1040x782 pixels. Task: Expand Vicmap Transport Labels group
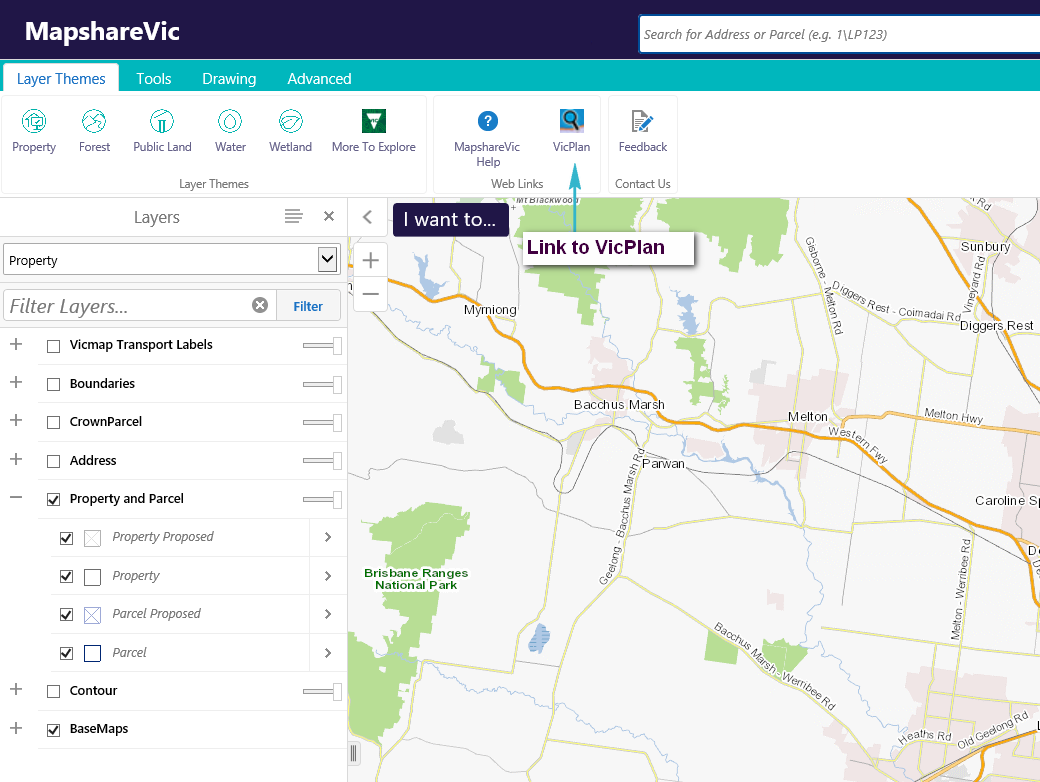(16, 344)
